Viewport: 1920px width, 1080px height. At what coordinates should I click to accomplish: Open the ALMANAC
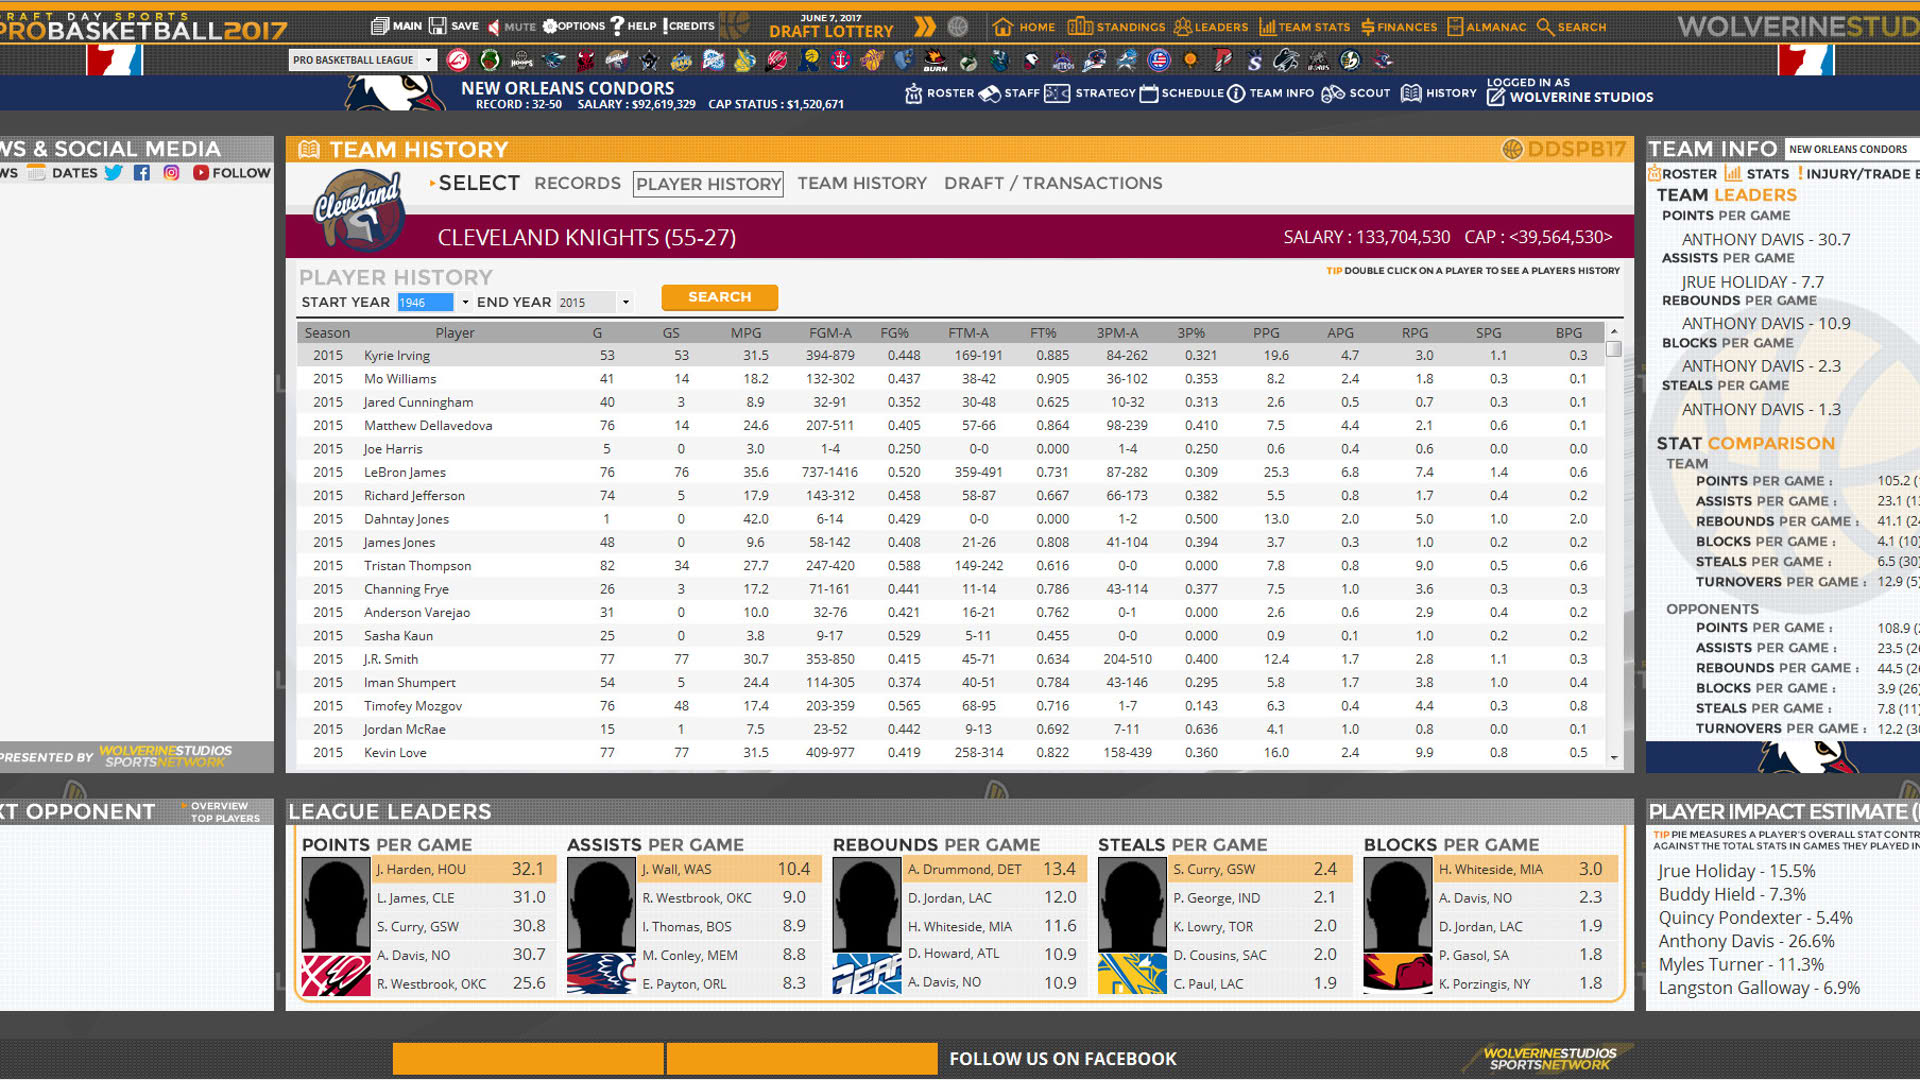point(1486,27)
